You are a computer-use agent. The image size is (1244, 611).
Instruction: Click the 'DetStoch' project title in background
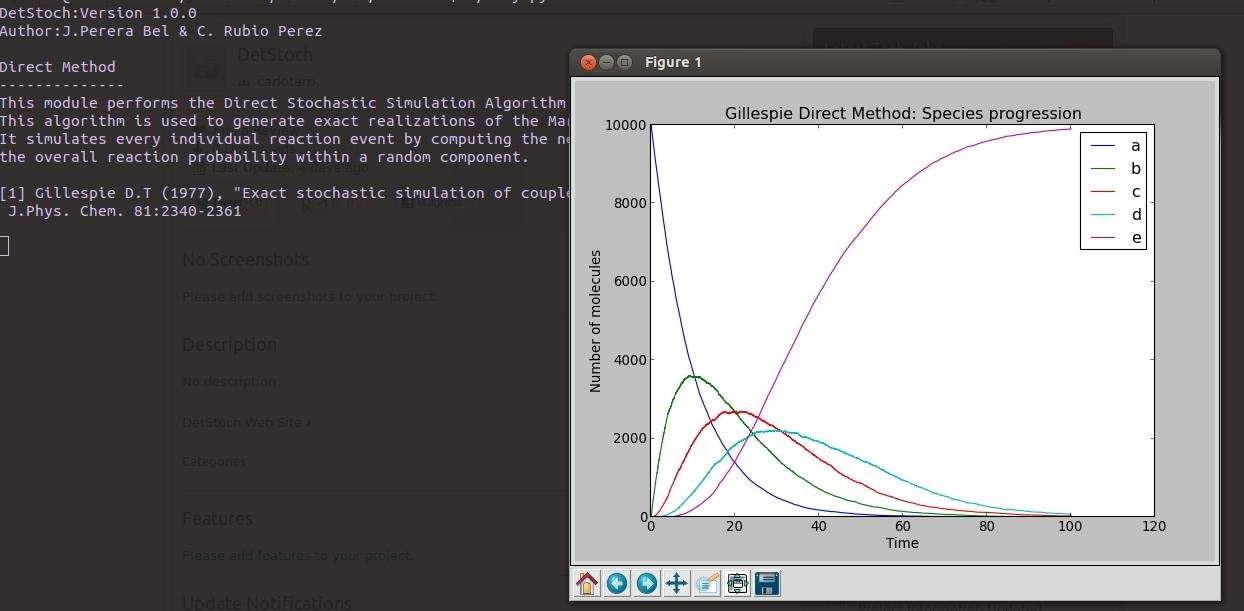point(275,55)
